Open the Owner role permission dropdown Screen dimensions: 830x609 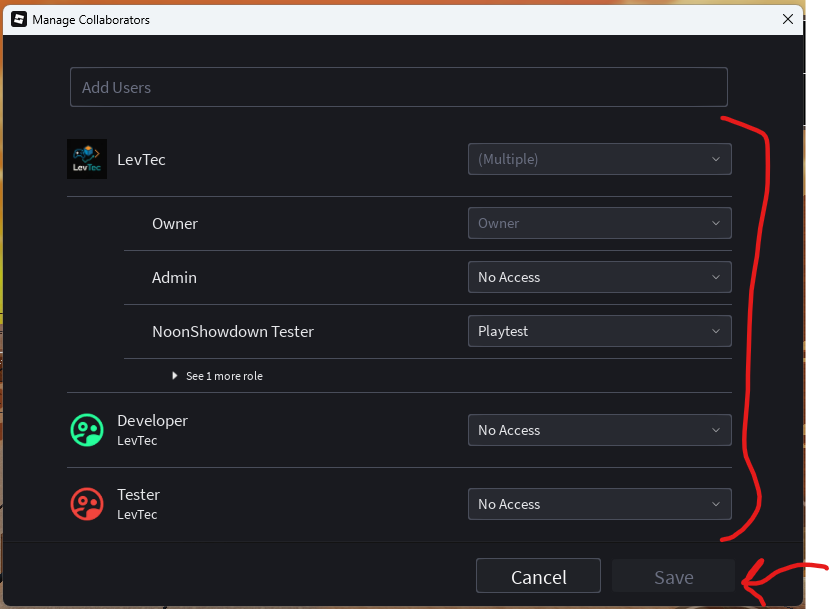tap(600, 223)
